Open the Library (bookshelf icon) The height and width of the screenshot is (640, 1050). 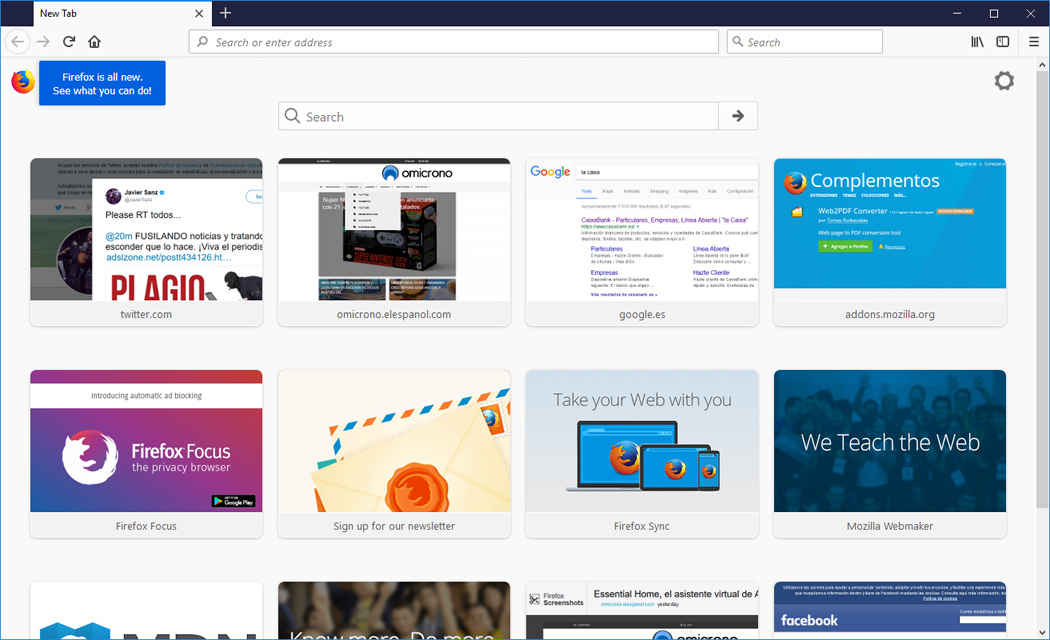(977, 41)
